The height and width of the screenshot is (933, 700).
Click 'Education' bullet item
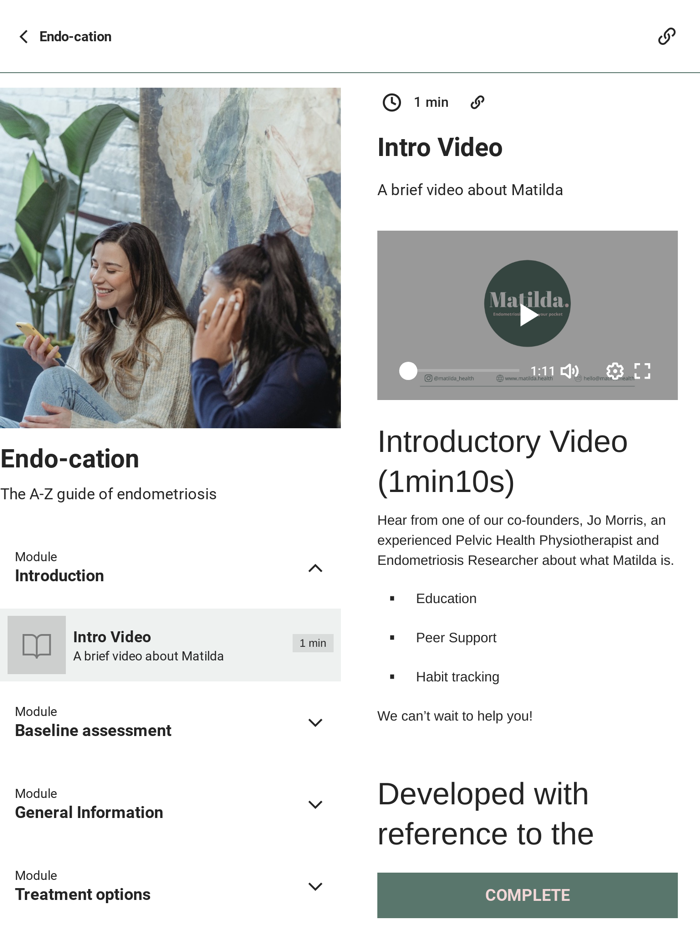[x=446, y=599]
